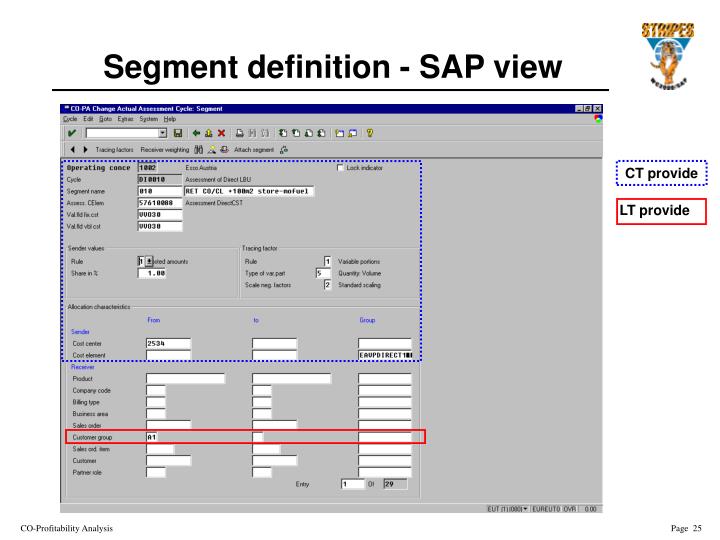Click the Find Next icon
The width and height of the screenshot is (720, 540).
tap(265, 133)
